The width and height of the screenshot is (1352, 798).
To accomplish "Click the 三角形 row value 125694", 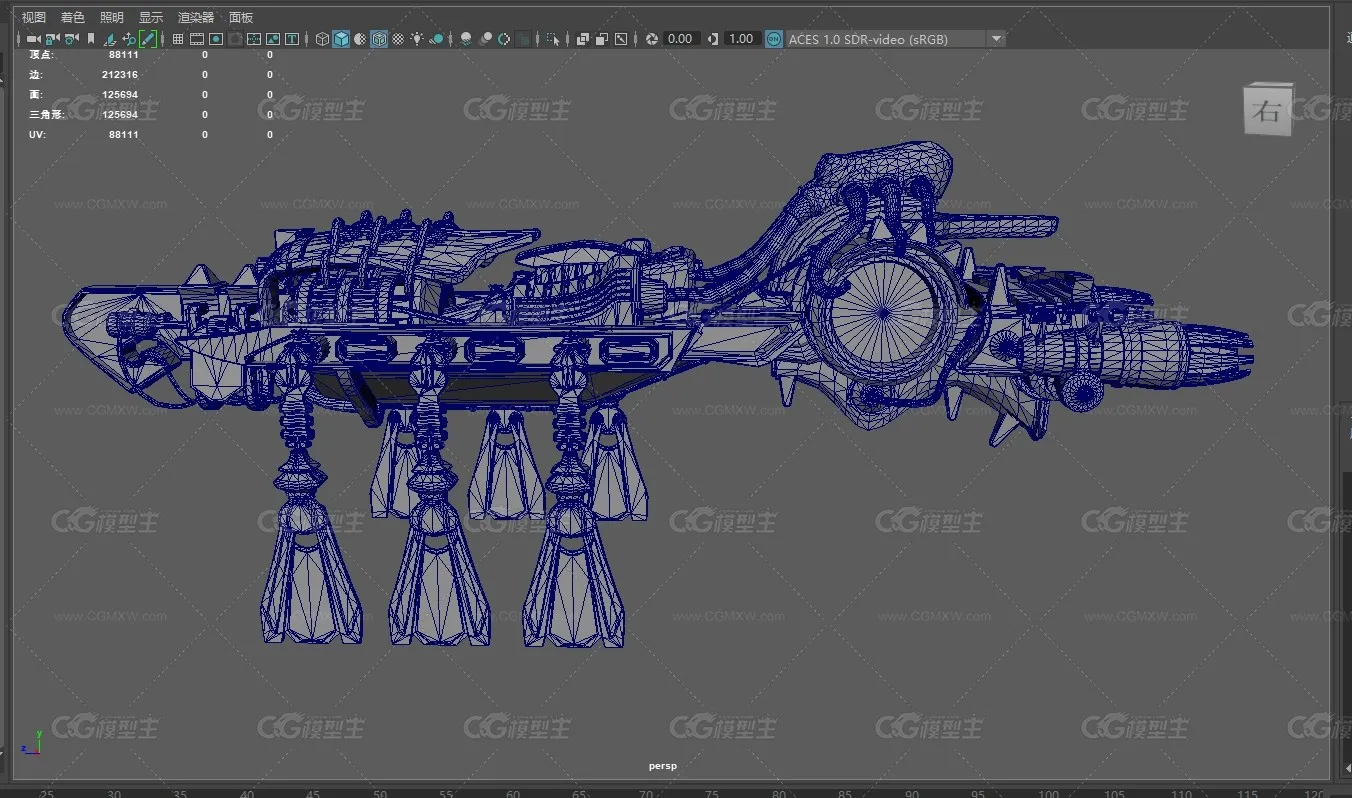I will 120,115.
